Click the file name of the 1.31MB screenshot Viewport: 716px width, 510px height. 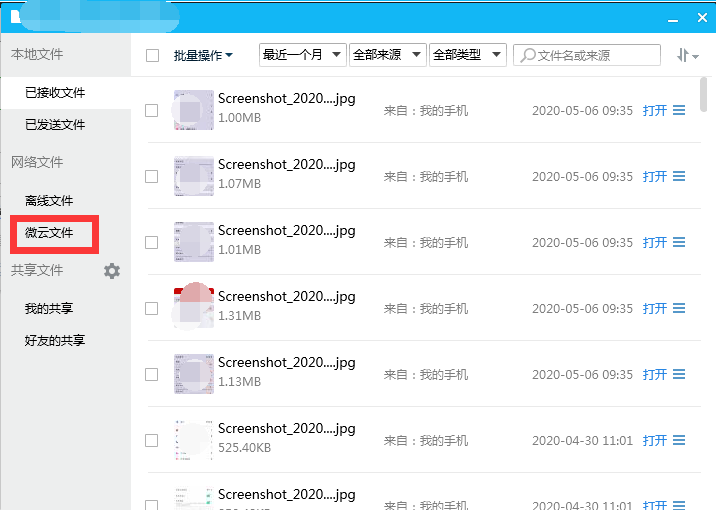(287, 297)
